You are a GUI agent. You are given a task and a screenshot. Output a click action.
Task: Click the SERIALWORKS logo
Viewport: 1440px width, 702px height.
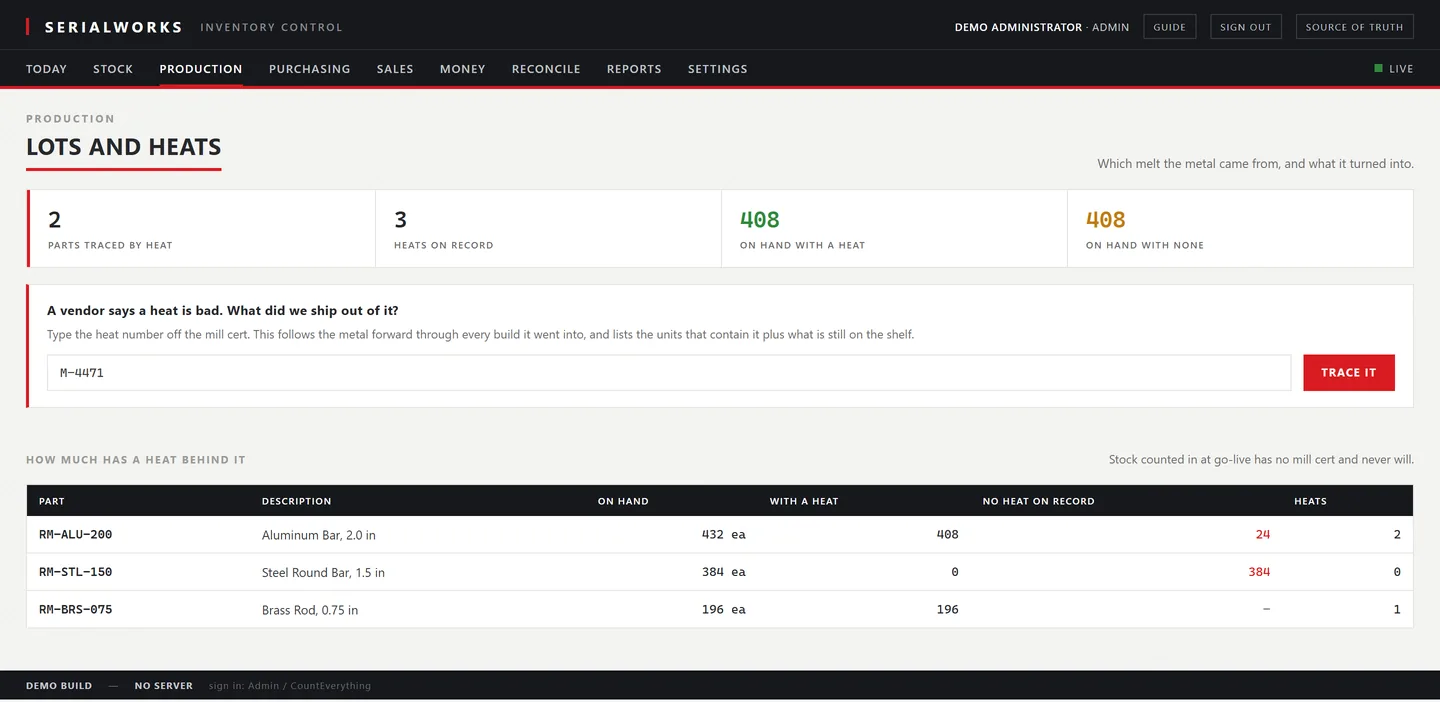tap(114, 27)
